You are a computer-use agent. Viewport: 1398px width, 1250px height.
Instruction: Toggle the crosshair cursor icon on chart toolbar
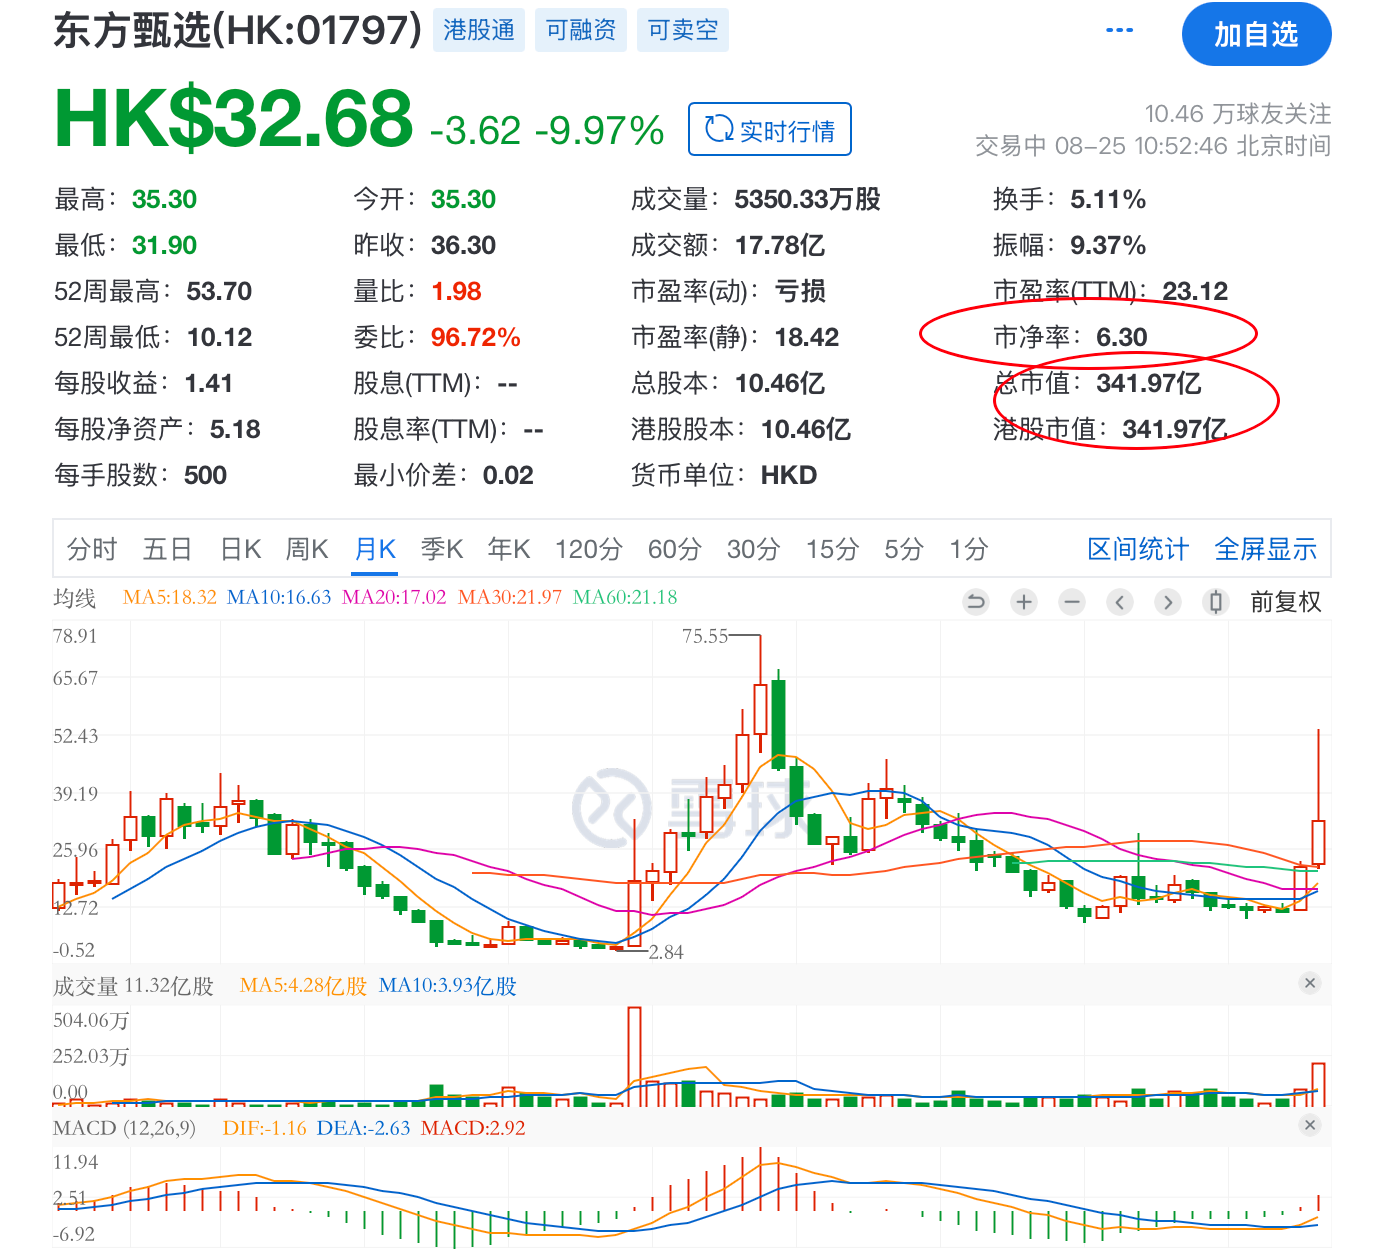click(1215, 602)
